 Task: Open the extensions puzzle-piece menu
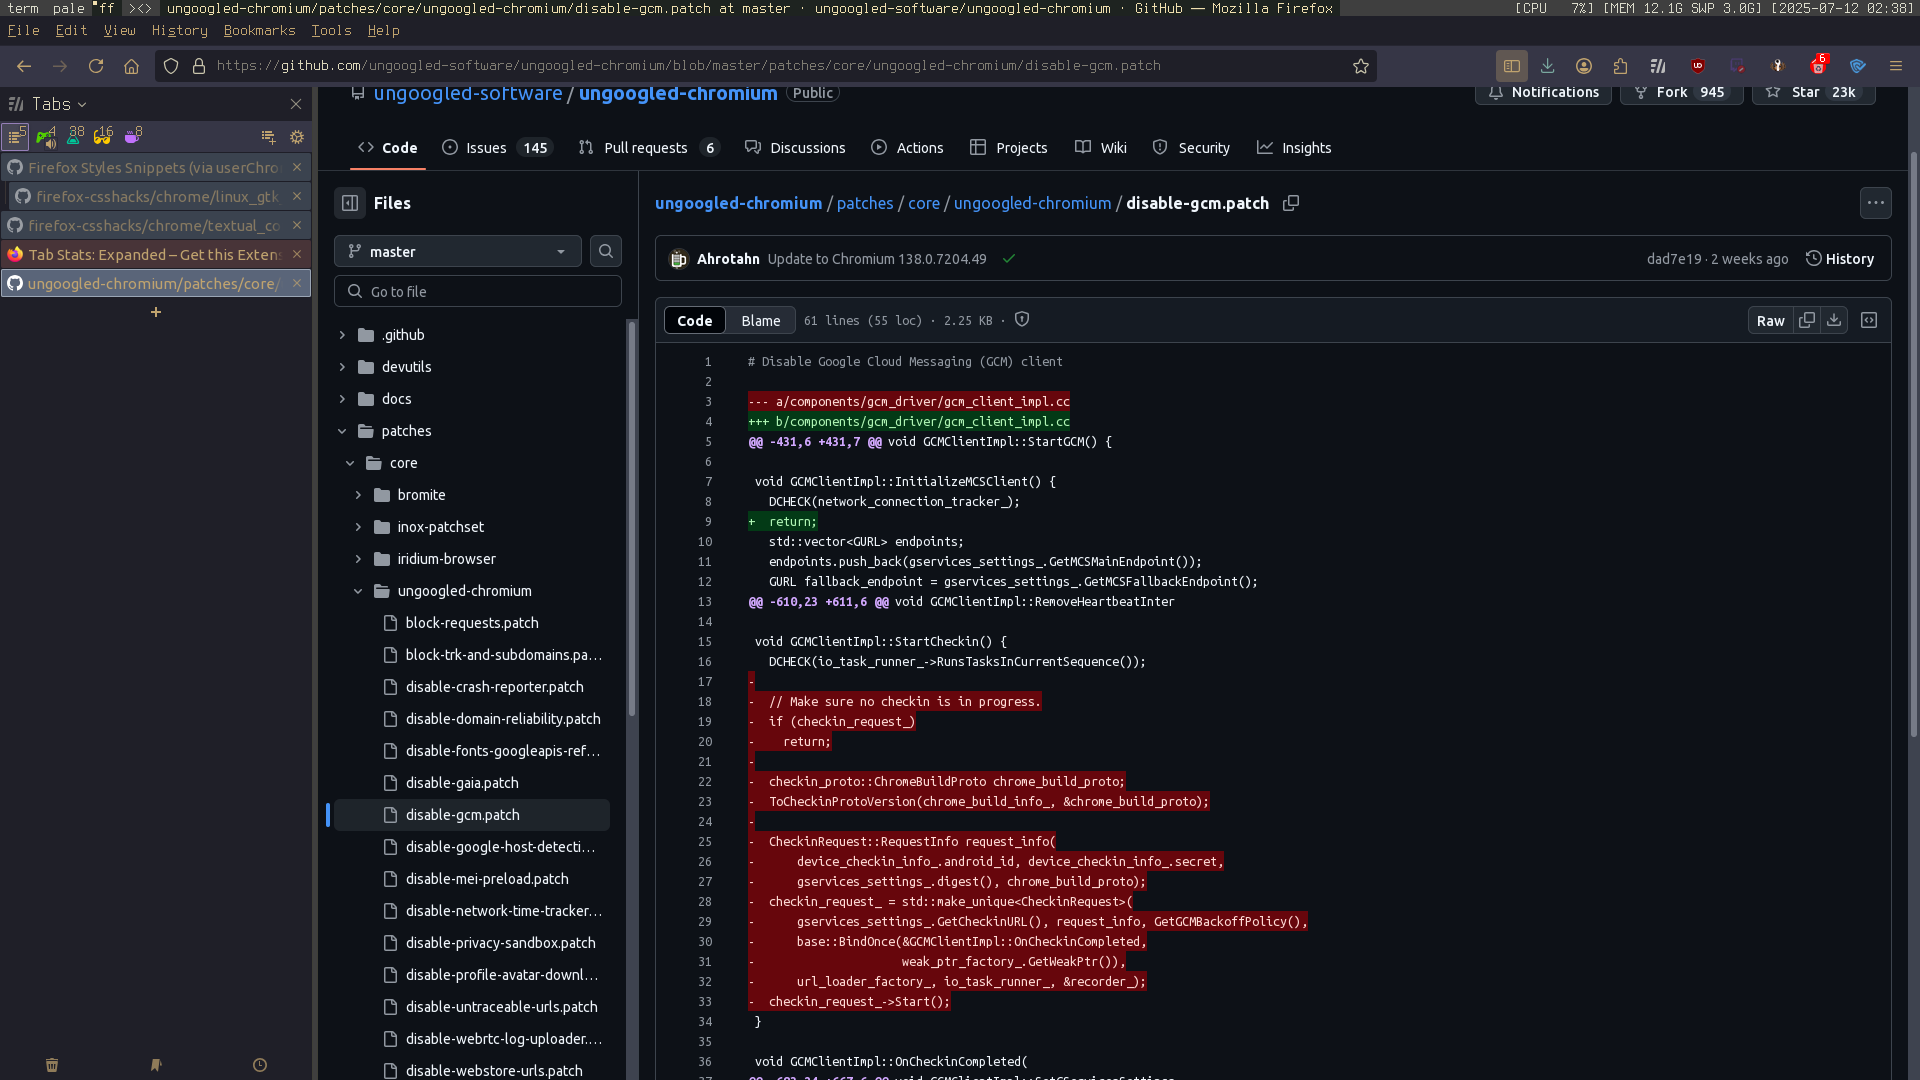1620,66
